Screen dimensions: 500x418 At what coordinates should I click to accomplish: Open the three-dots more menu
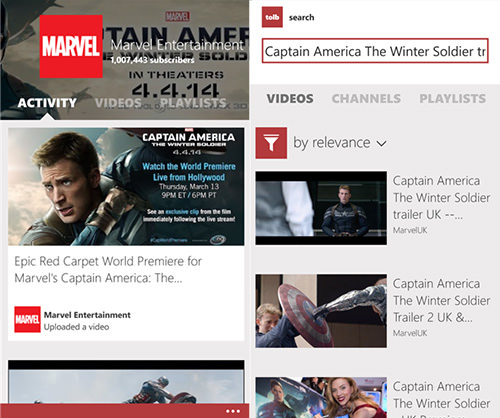233,411
